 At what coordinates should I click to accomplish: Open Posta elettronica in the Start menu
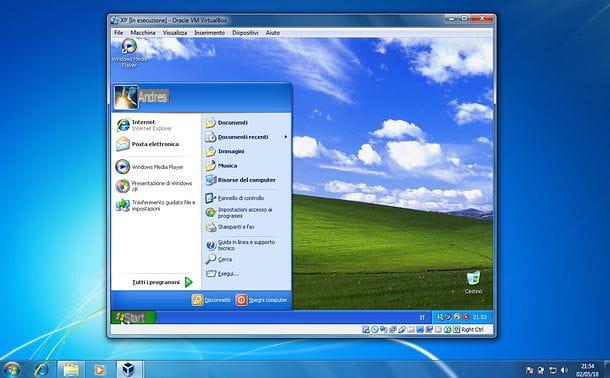tap(148, 144)
